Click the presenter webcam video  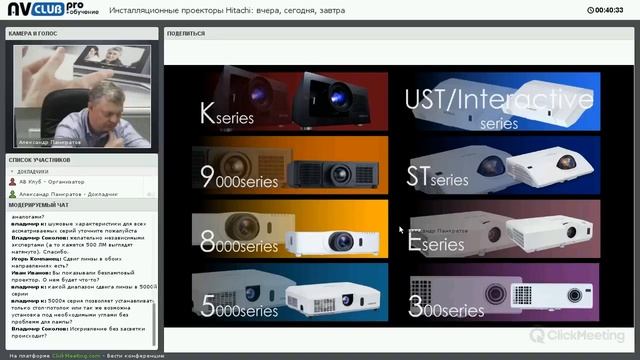pyautogui.click(x=82, y=96)
